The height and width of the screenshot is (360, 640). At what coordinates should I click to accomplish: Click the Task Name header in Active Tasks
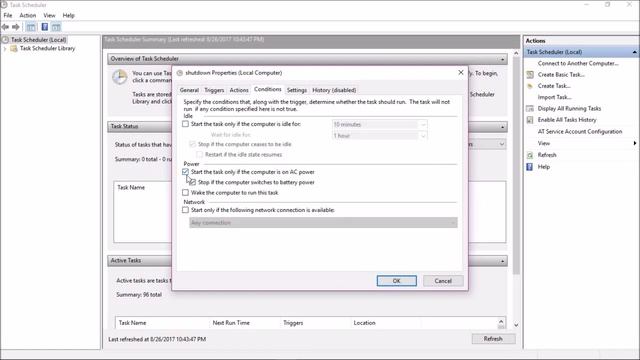132,323
